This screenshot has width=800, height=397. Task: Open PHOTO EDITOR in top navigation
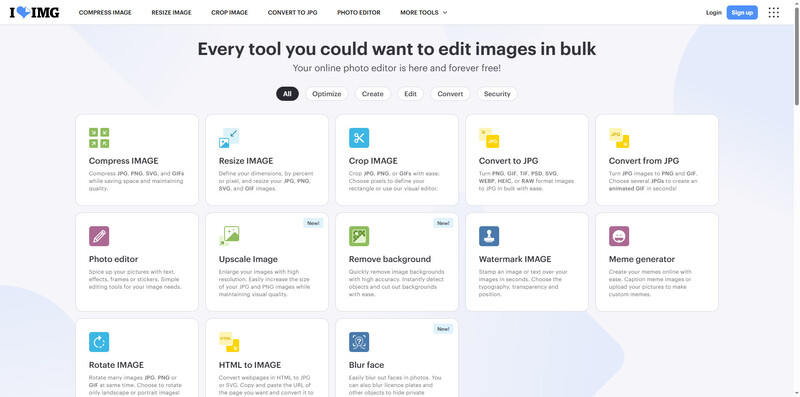tap(359, 13)
